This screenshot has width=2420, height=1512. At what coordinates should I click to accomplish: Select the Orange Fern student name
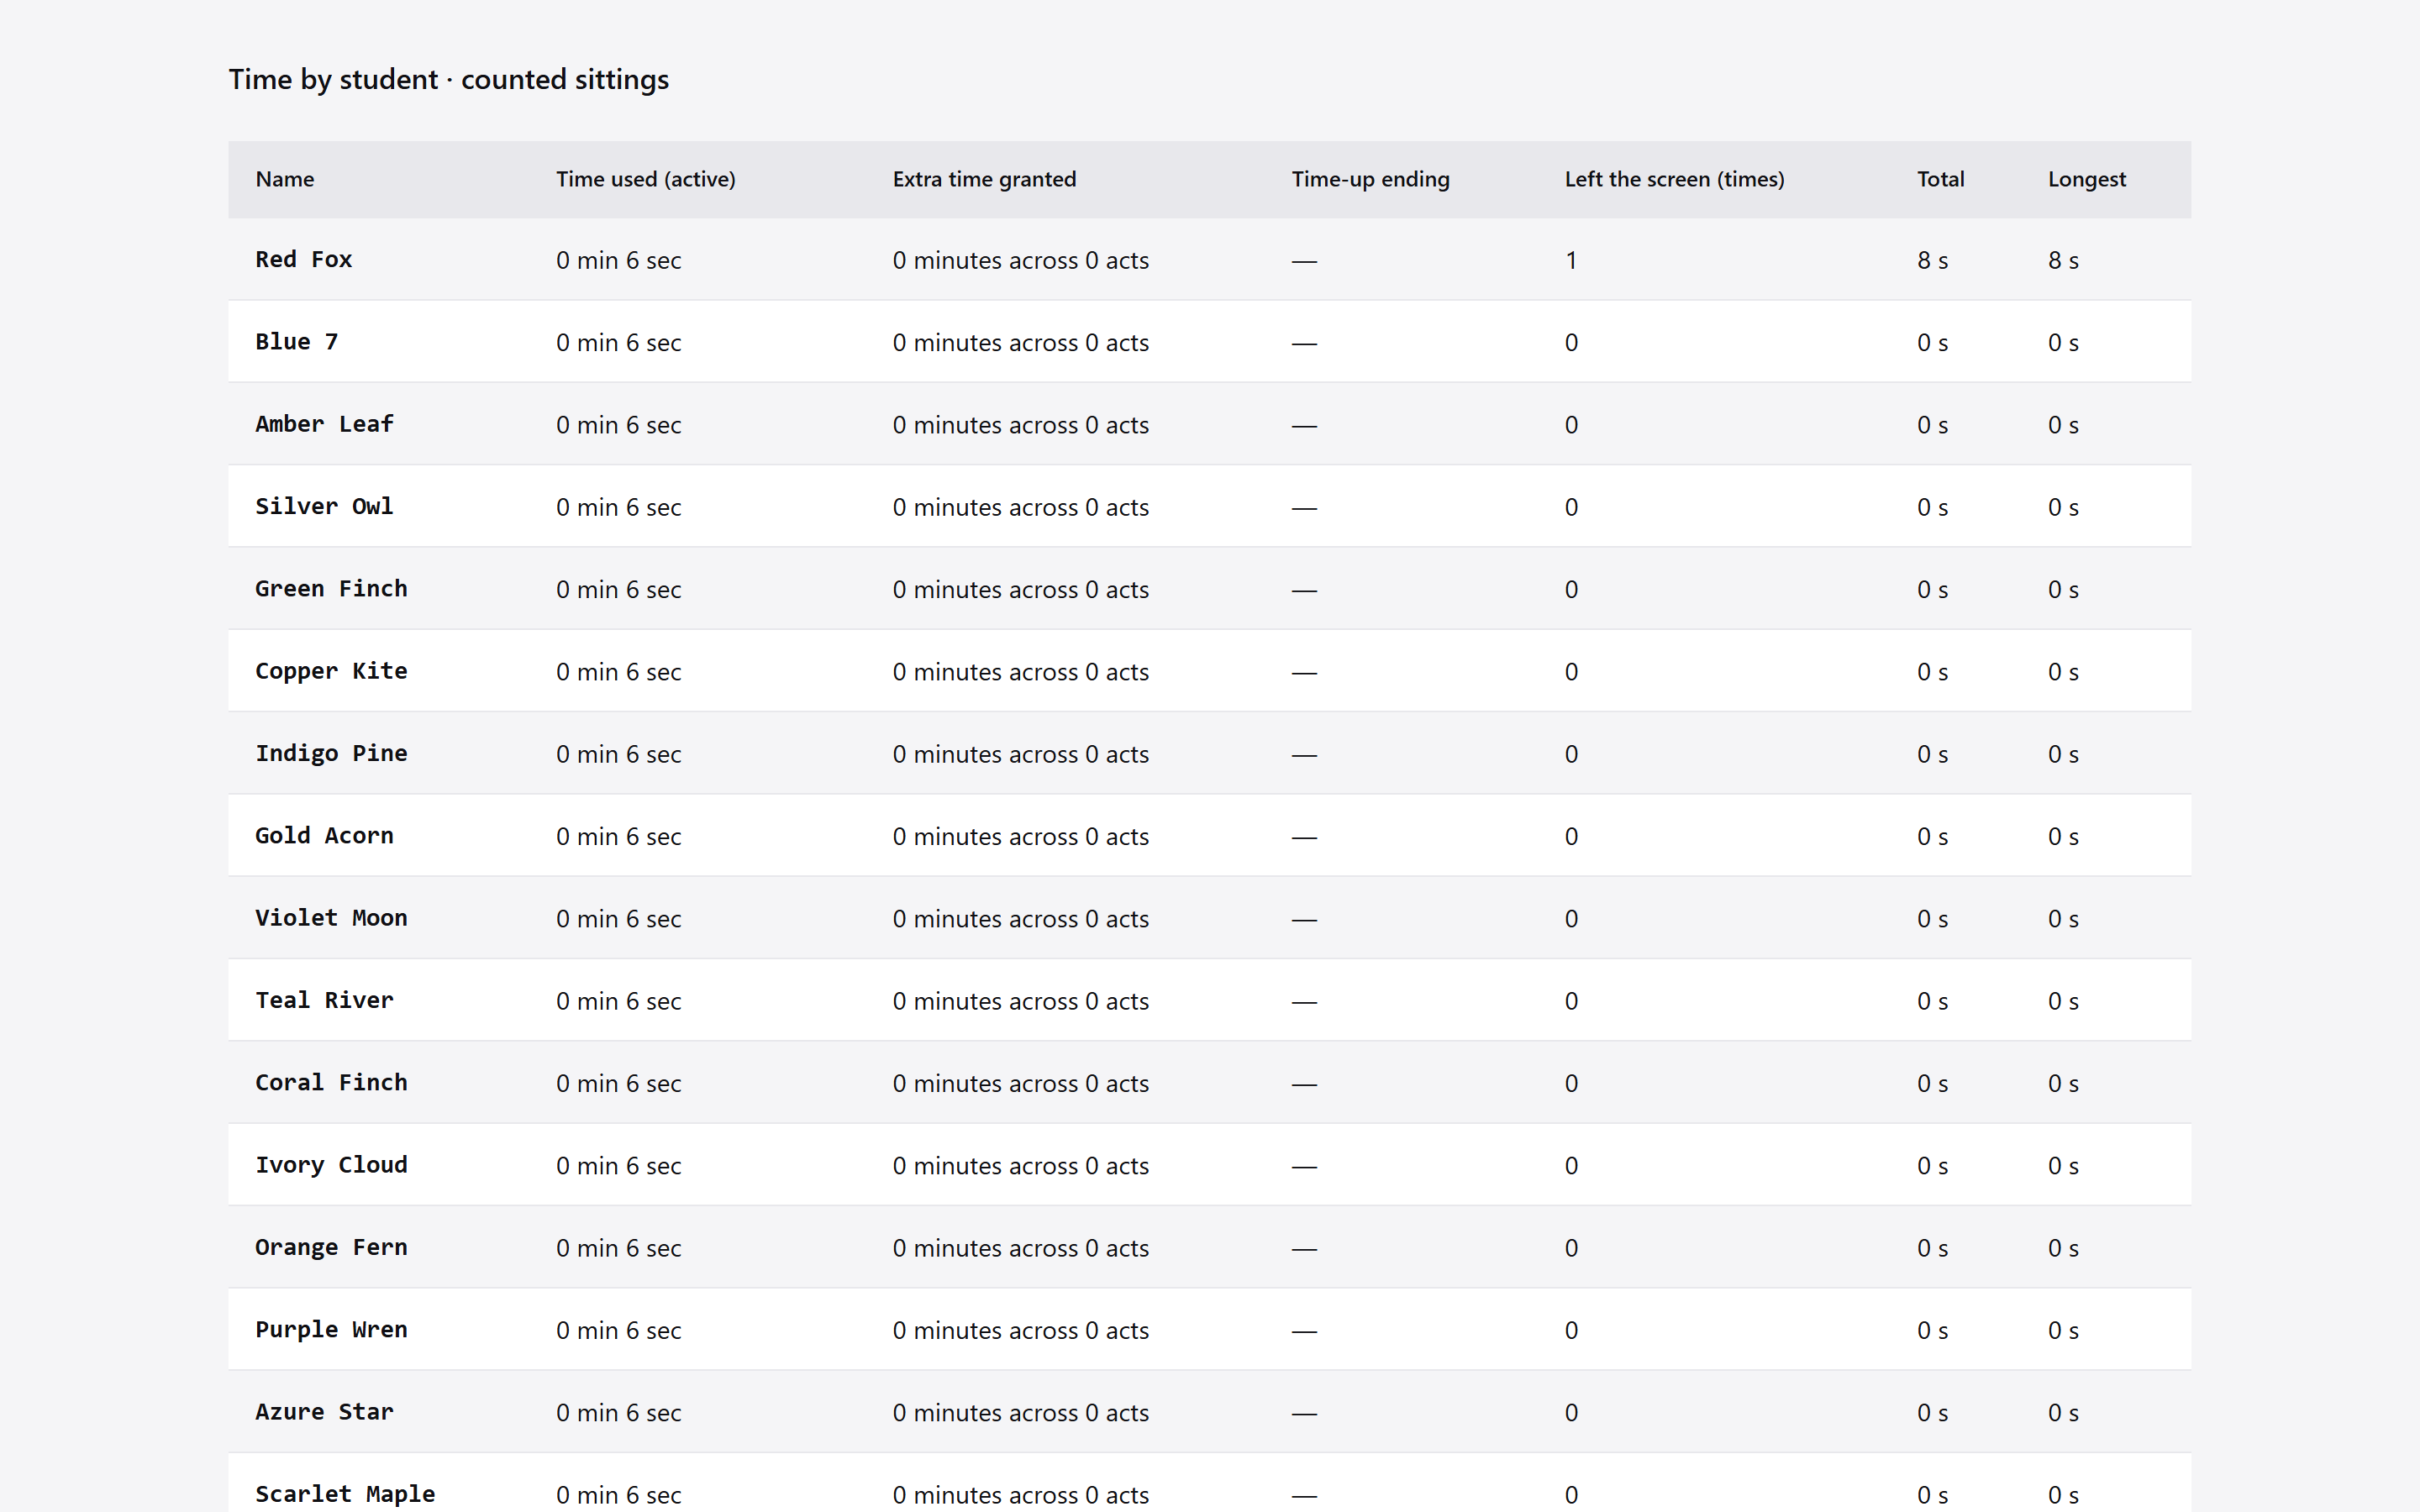pyautogui.click(x=332, y=1248)
